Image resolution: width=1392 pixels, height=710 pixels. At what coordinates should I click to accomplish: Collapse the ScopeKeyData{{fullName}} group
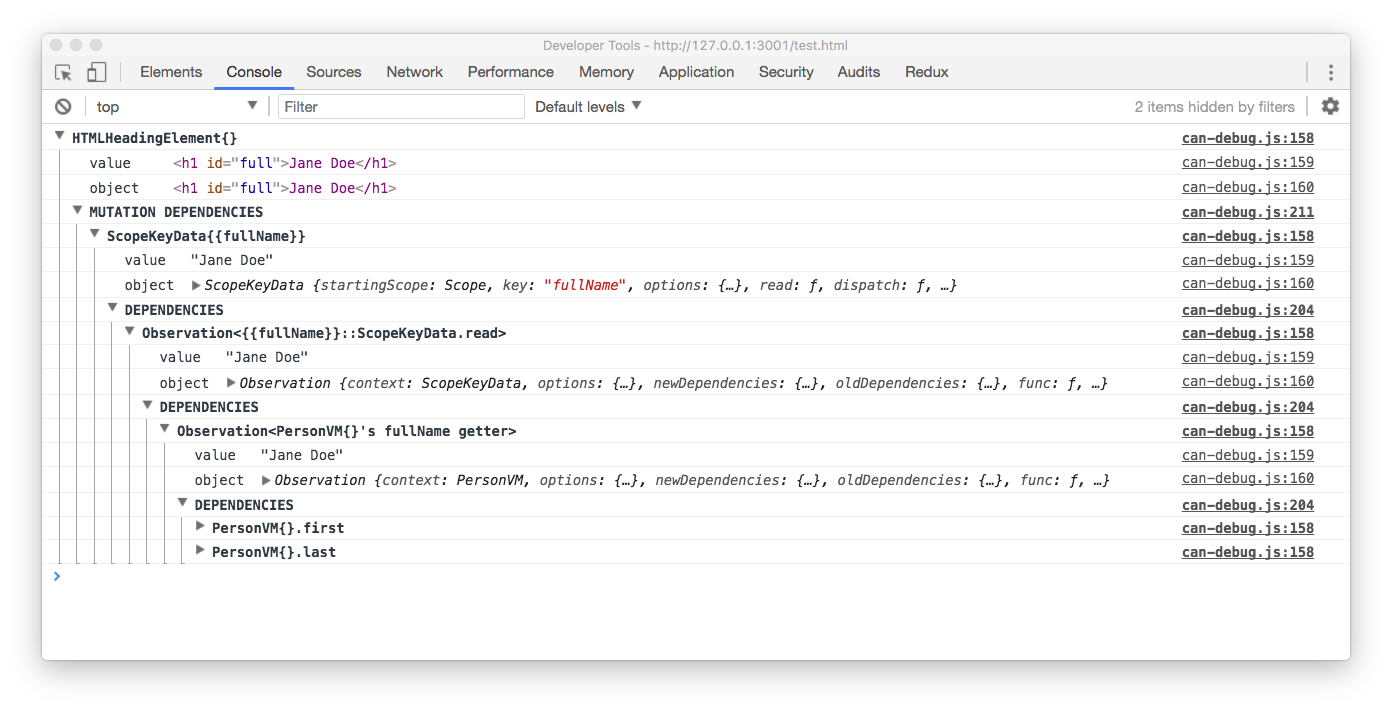[95, 235]
